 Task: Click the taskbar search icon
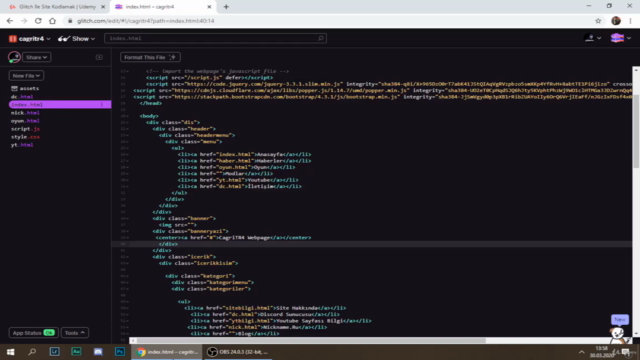click(32, 352)
